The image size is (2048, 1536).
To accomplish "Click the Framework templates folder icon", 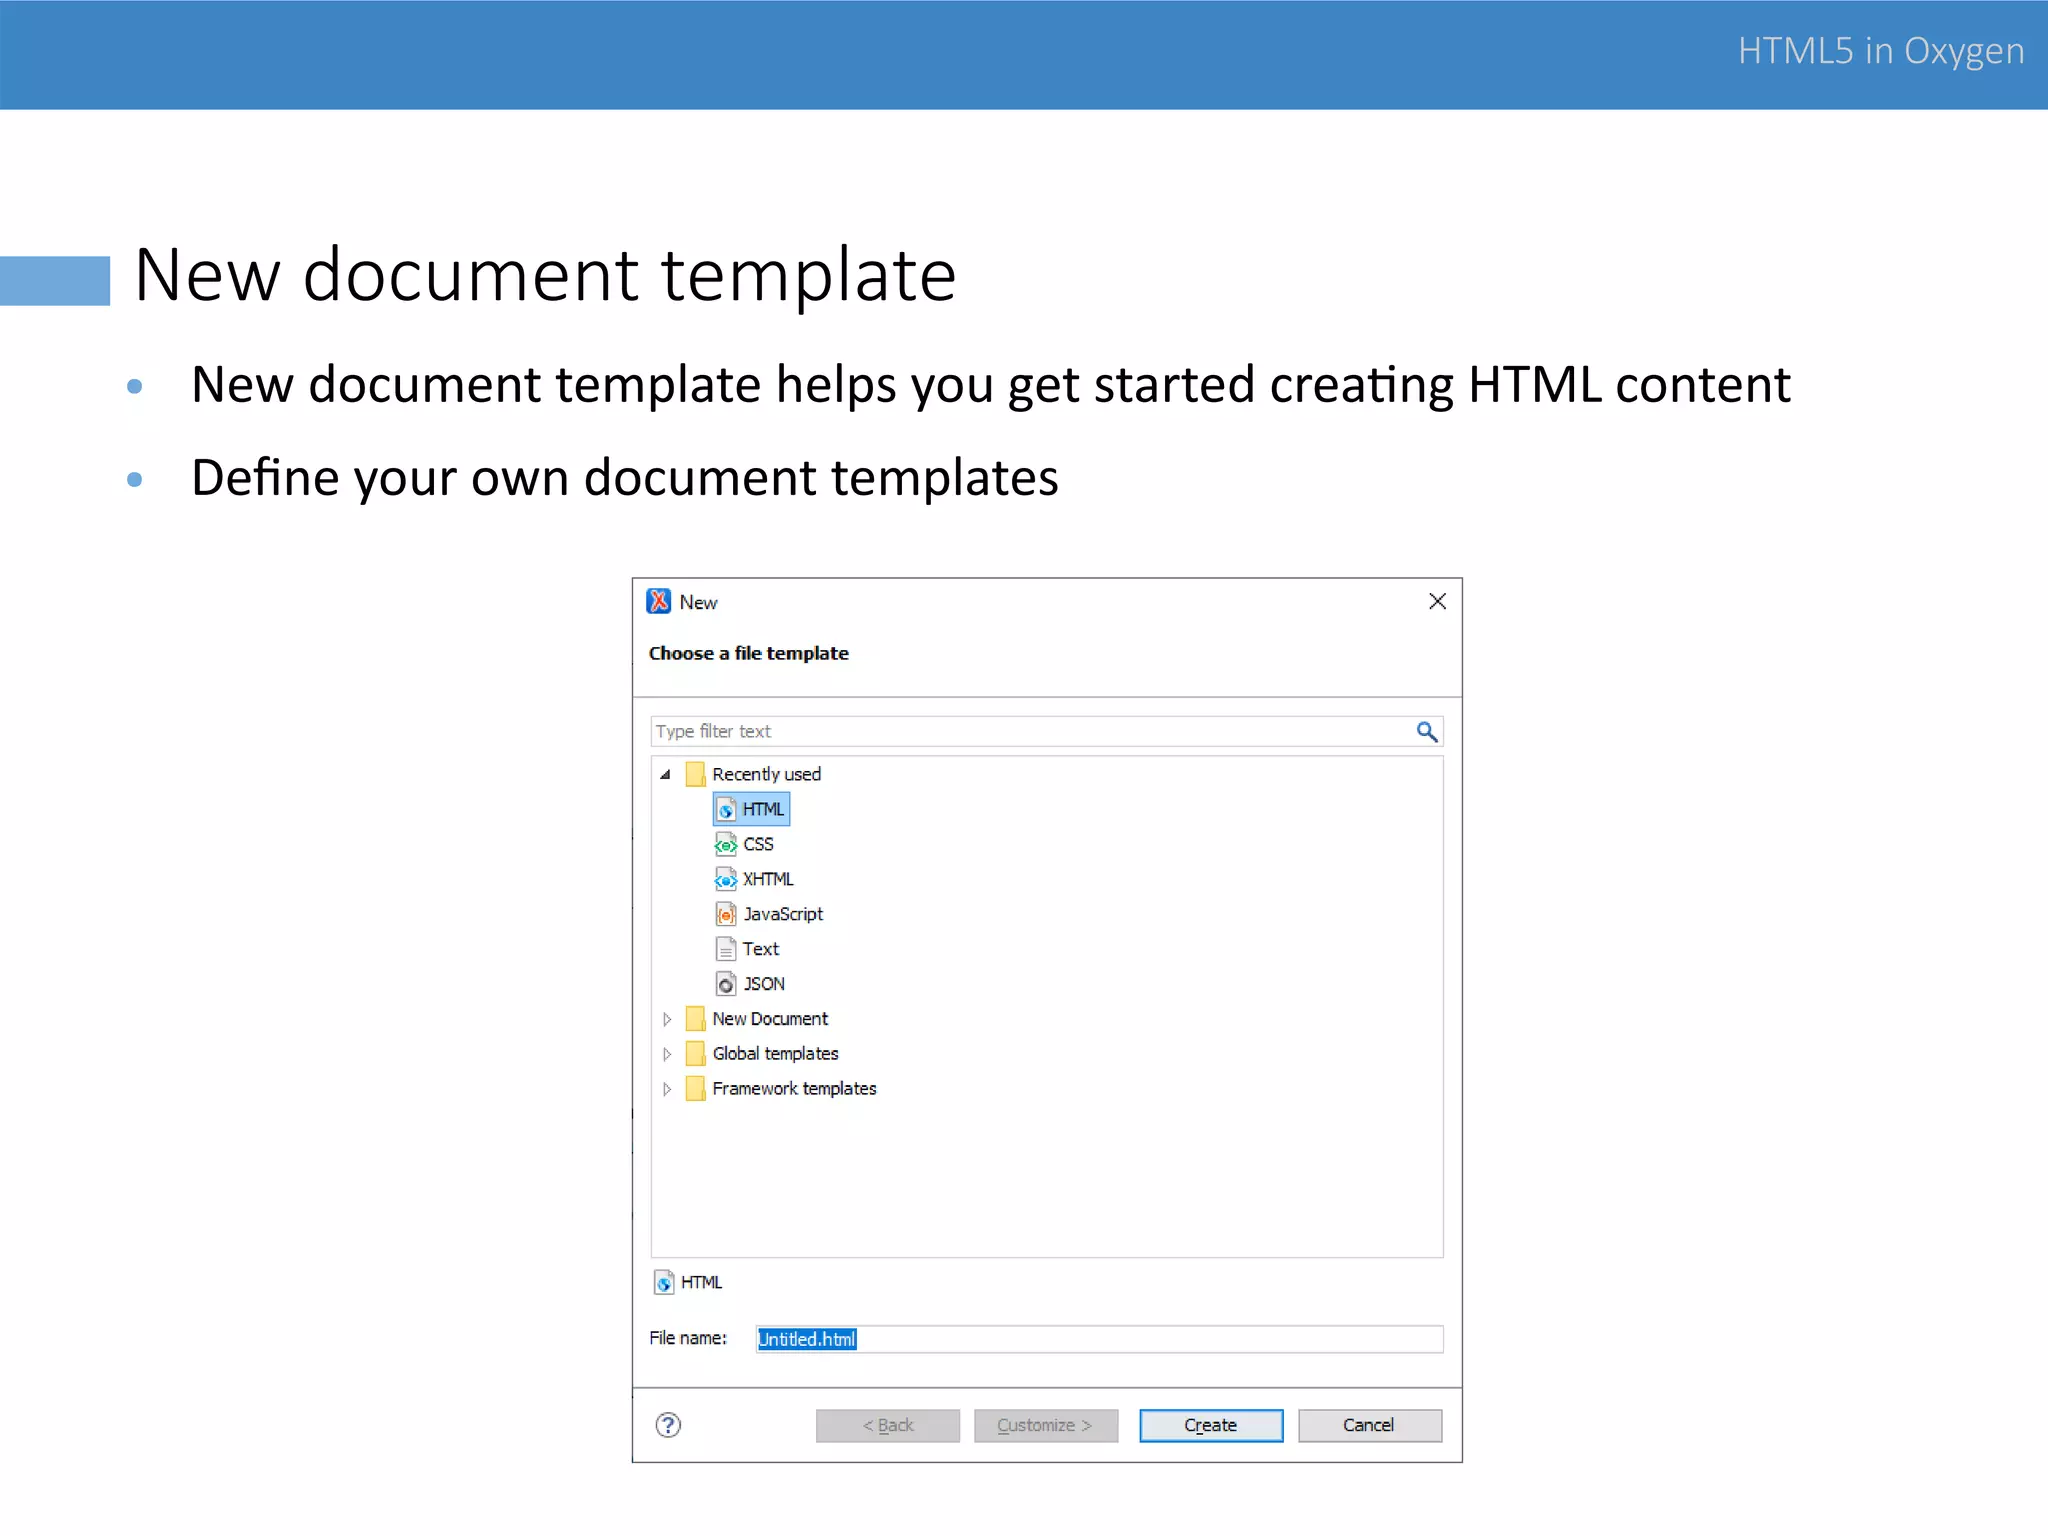I will tap(696, 1089).
